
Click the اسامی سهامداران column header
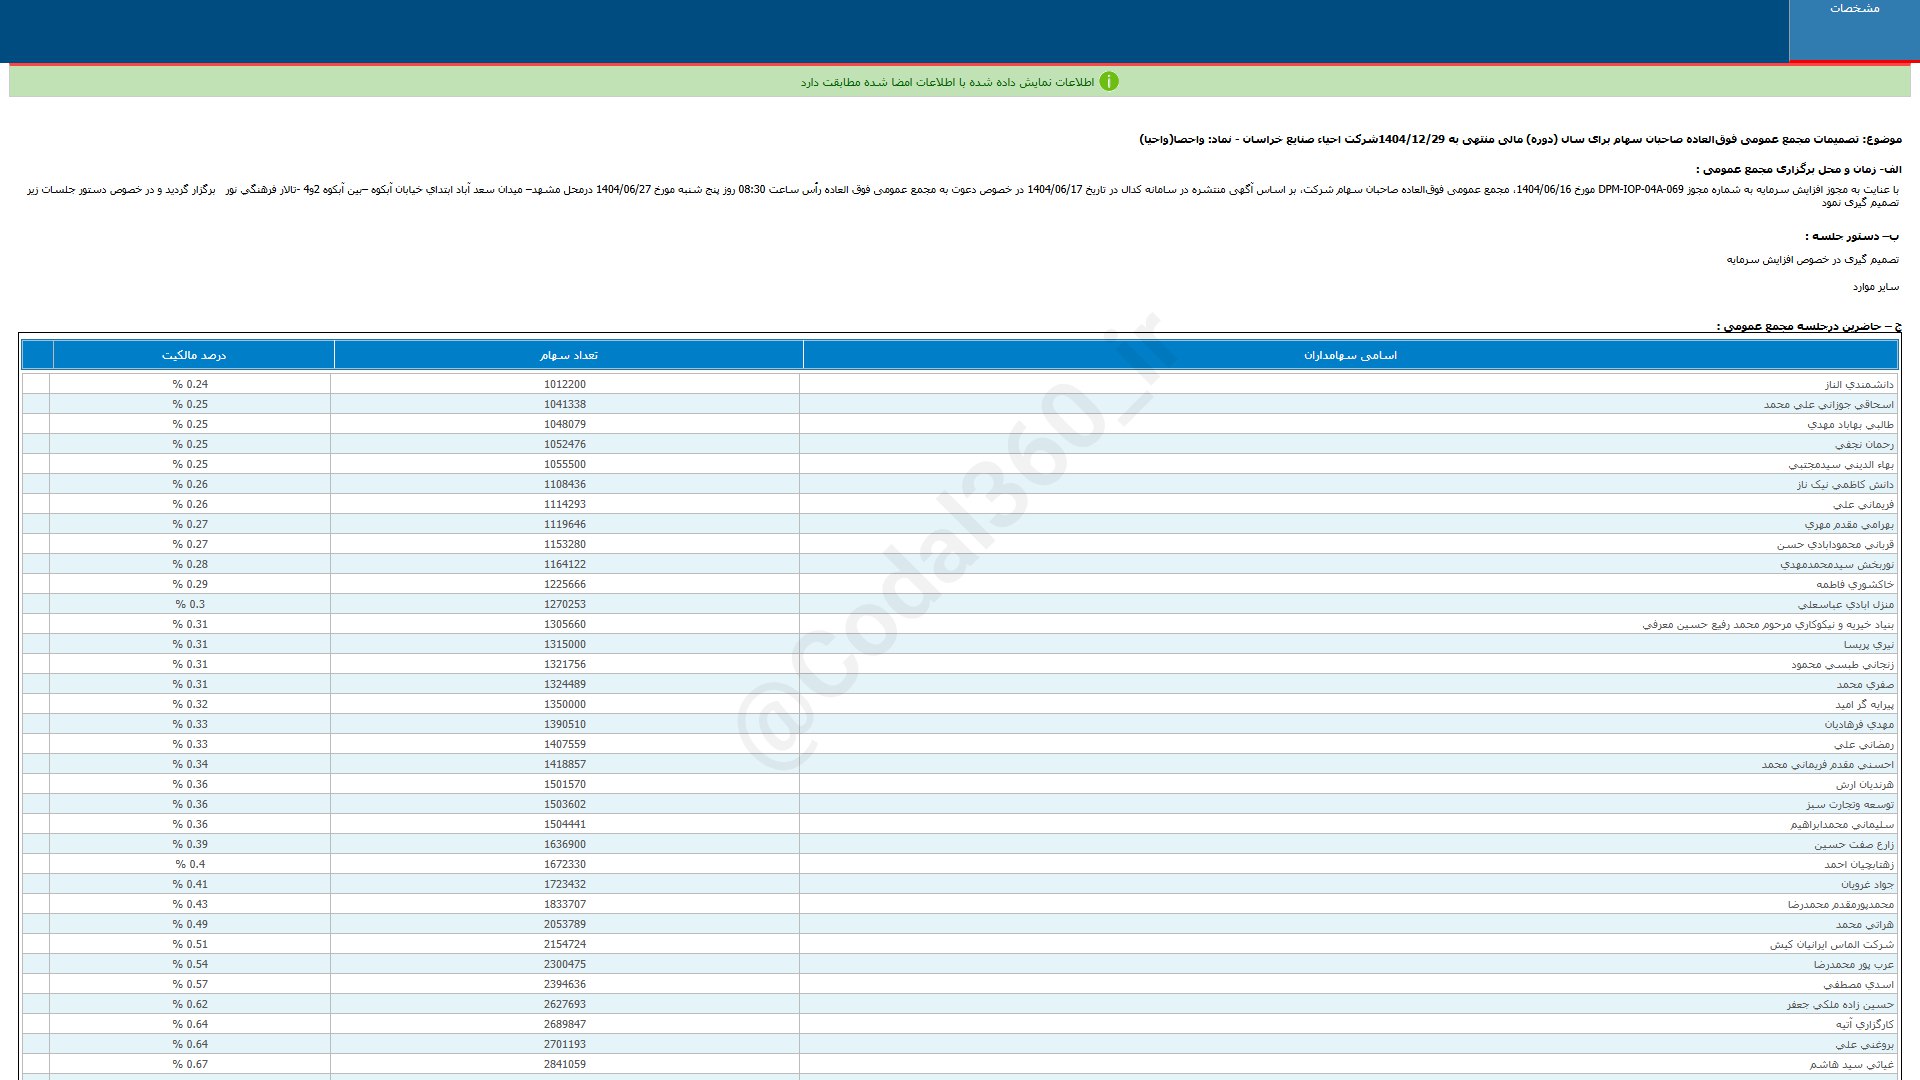pos(1350,355)
